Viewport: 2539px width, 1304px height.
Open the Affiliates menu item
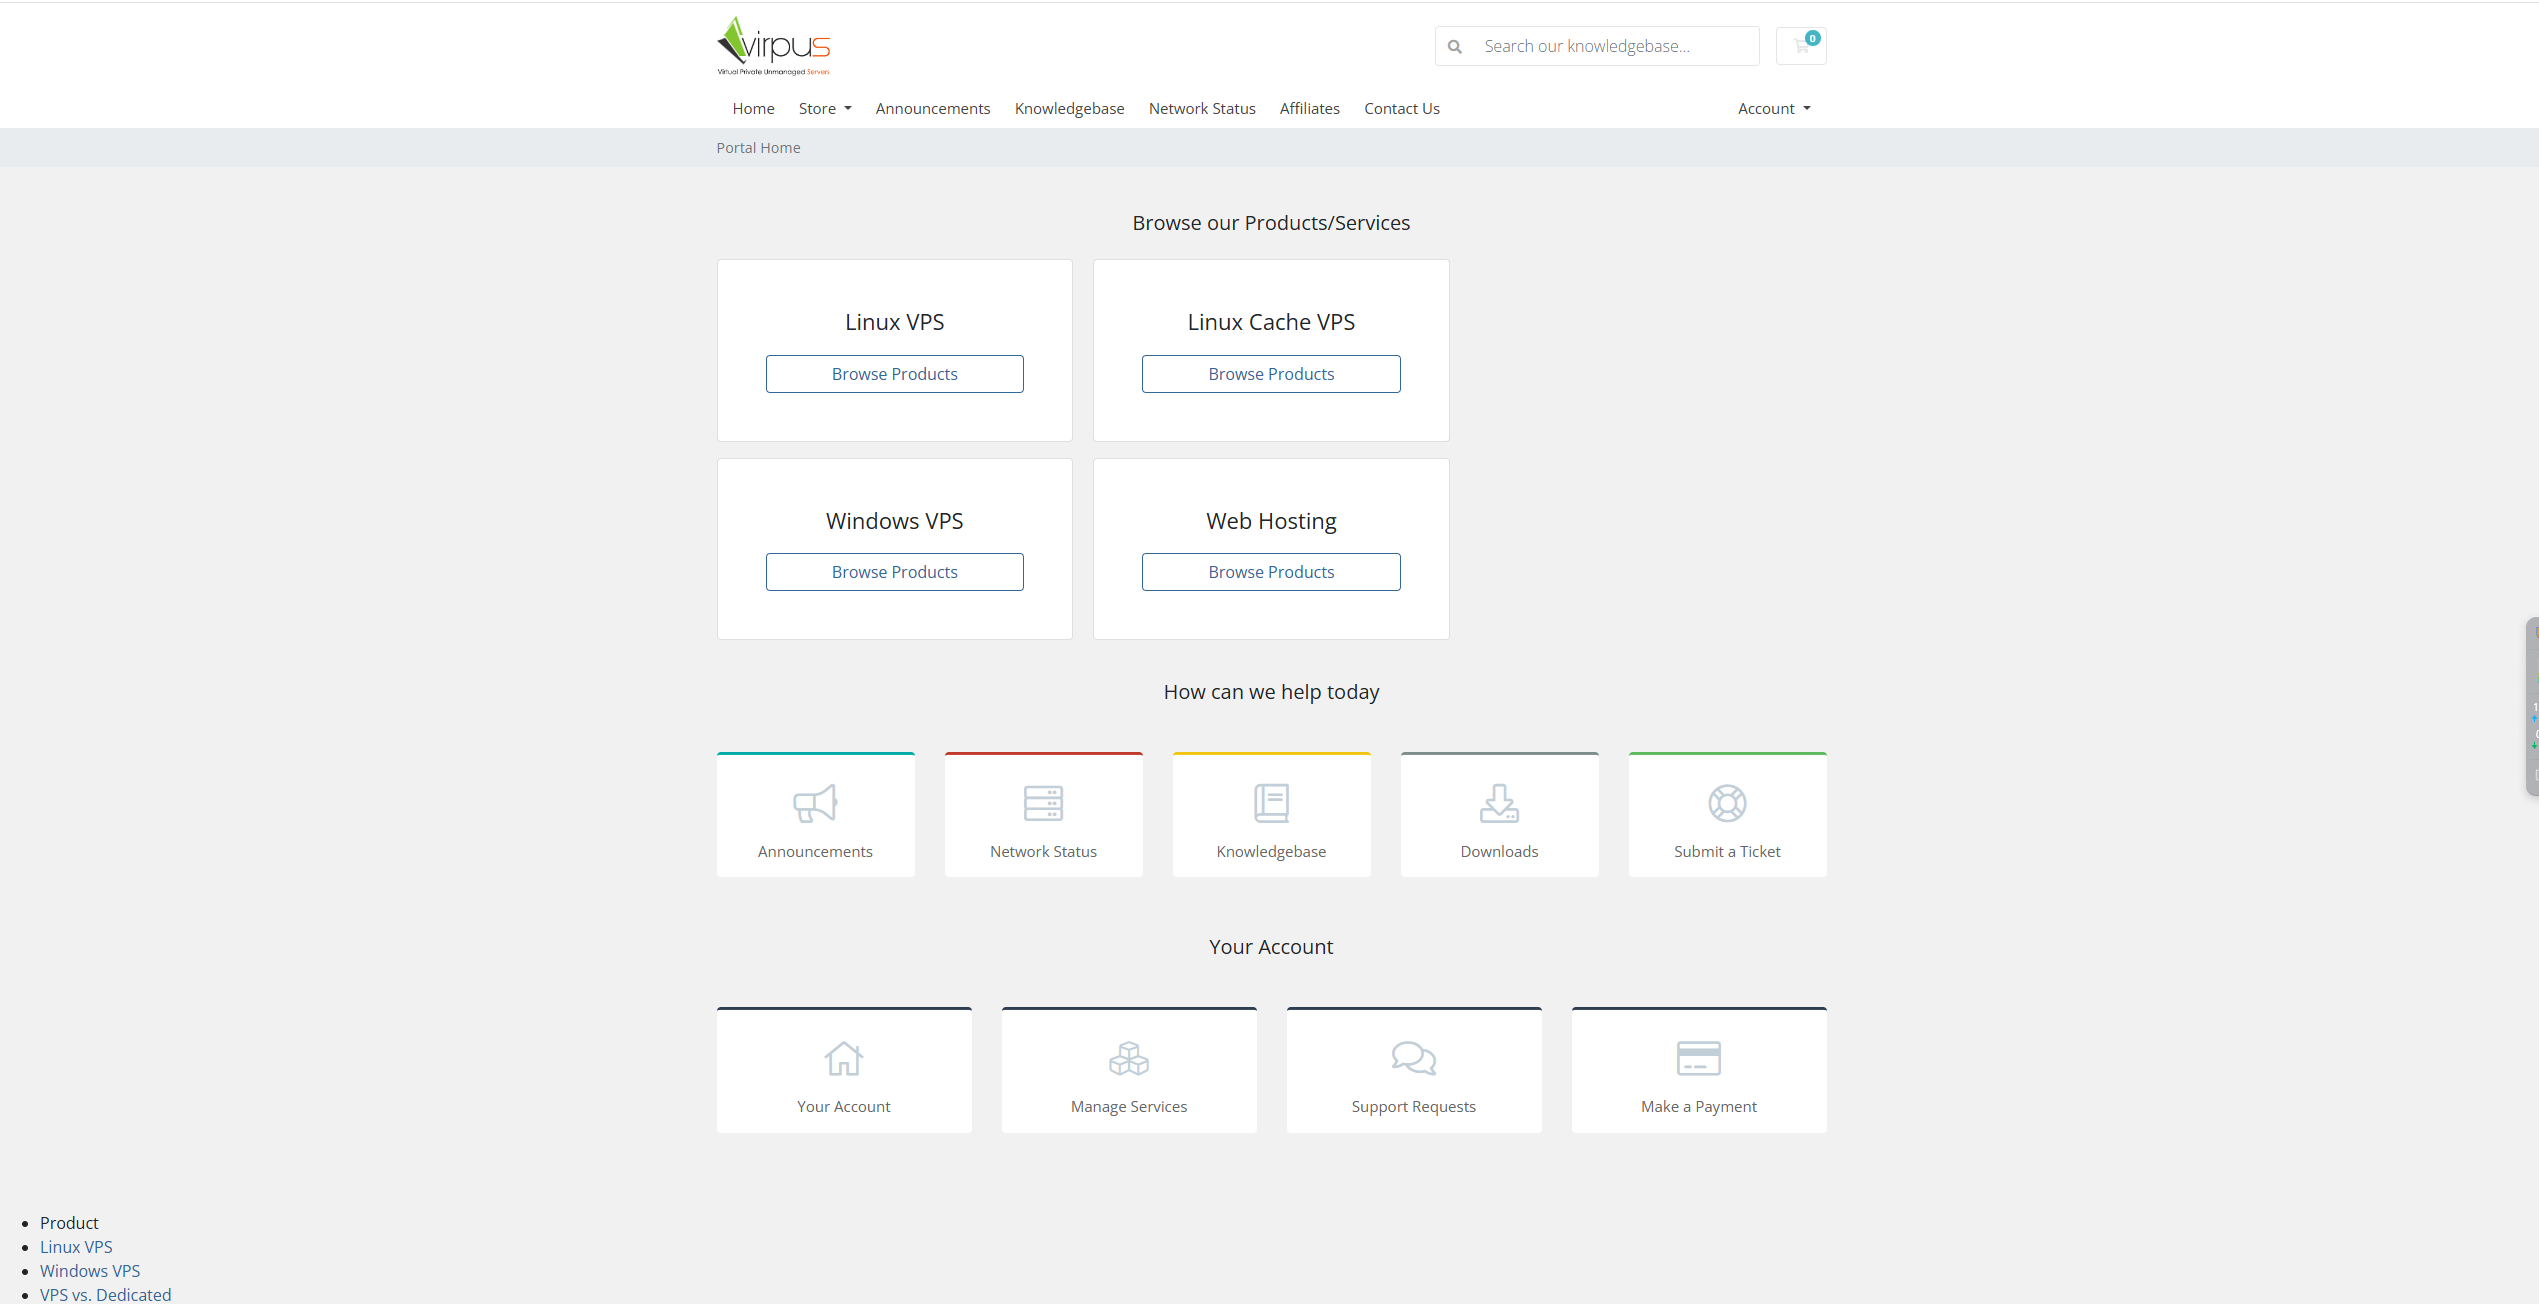click(x=1309, y=108)
